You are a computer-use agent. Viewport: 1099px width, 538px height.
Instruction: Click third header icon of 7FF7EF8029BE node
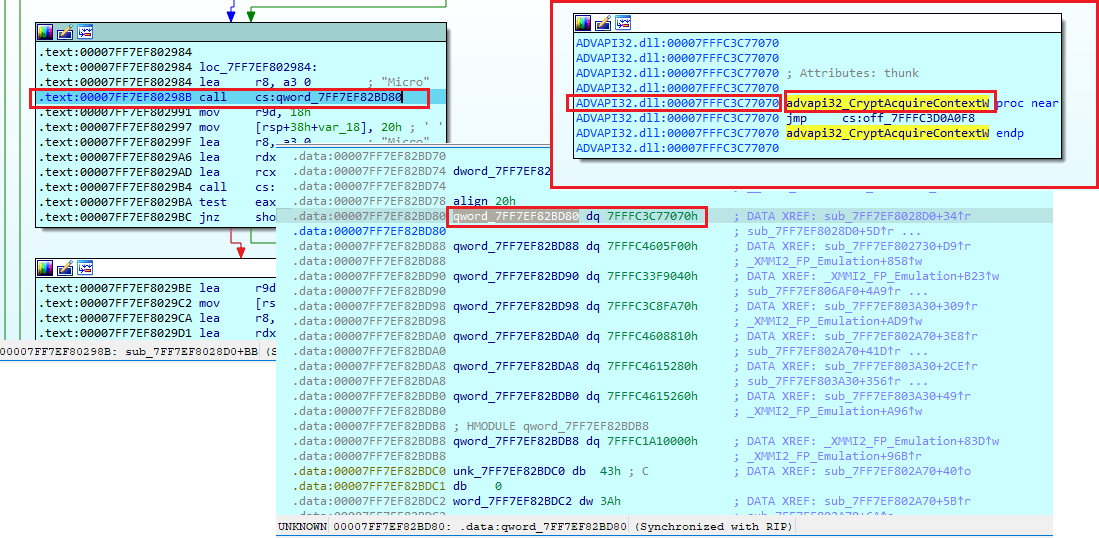tap(86, 268)
